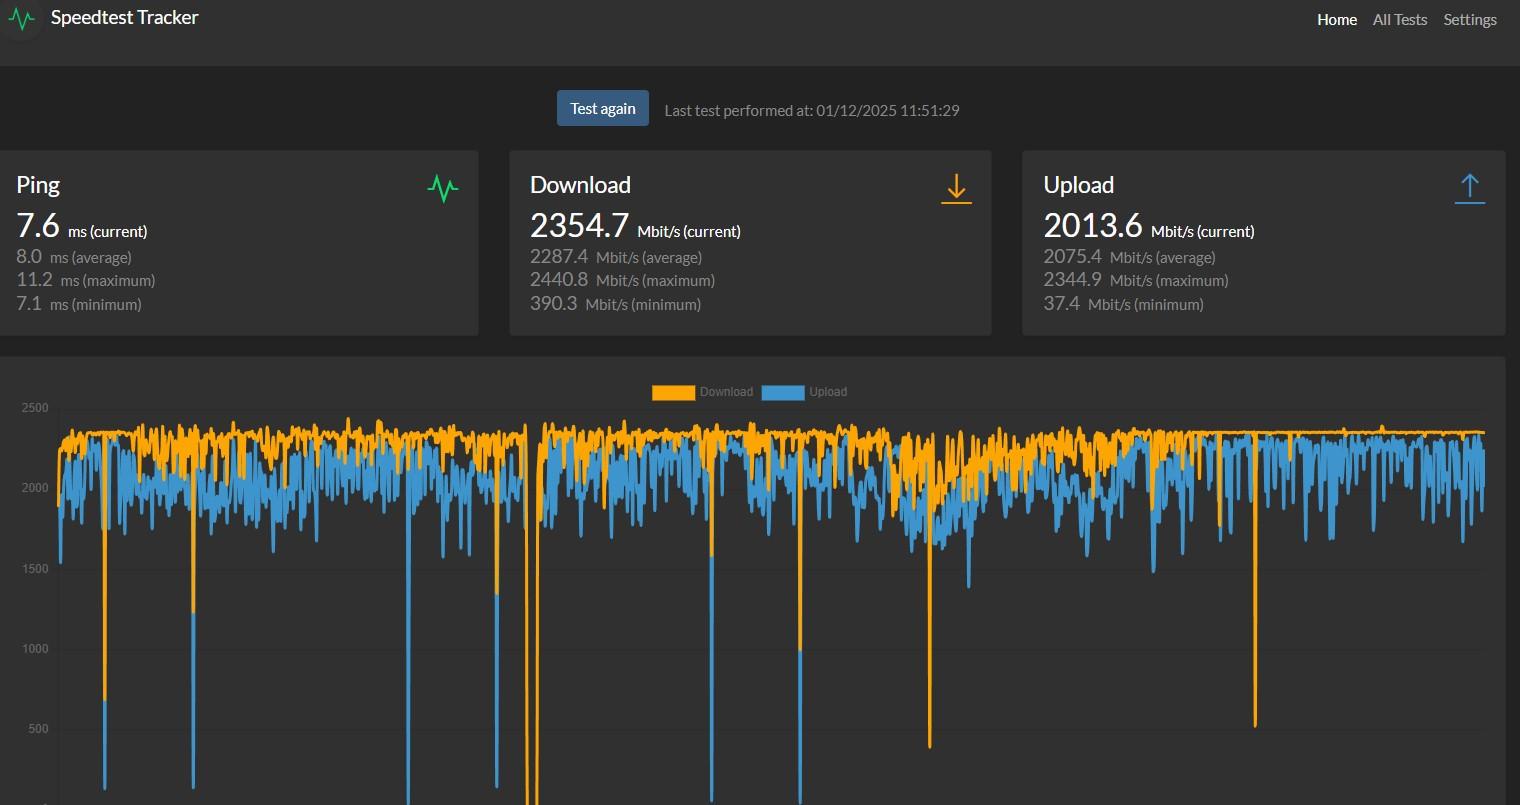Select the 2354.7 Mbit/s current download value

pos(579,226)
